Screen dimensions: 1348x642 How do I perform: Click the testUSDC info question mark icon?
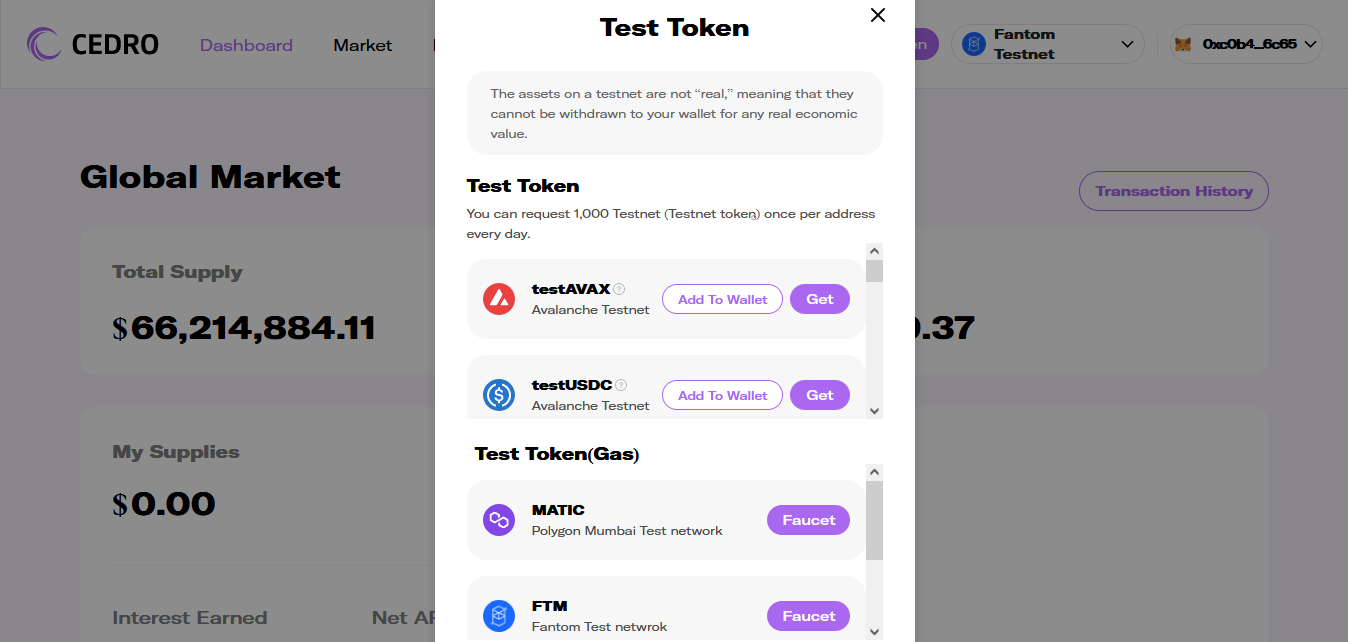point(621,385)
